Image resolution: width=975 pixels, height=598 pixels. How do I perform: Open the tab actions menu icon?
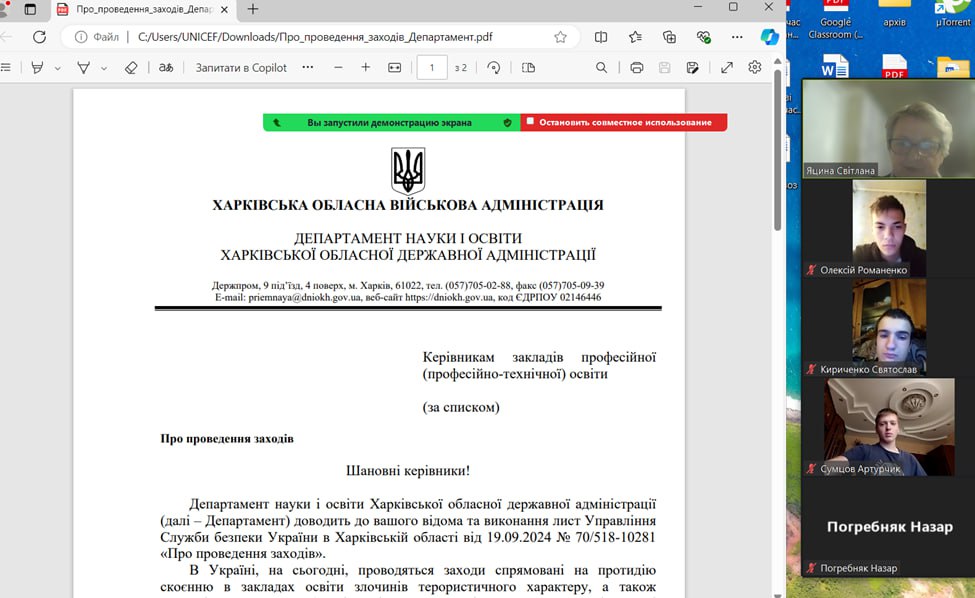coord(30,9)
